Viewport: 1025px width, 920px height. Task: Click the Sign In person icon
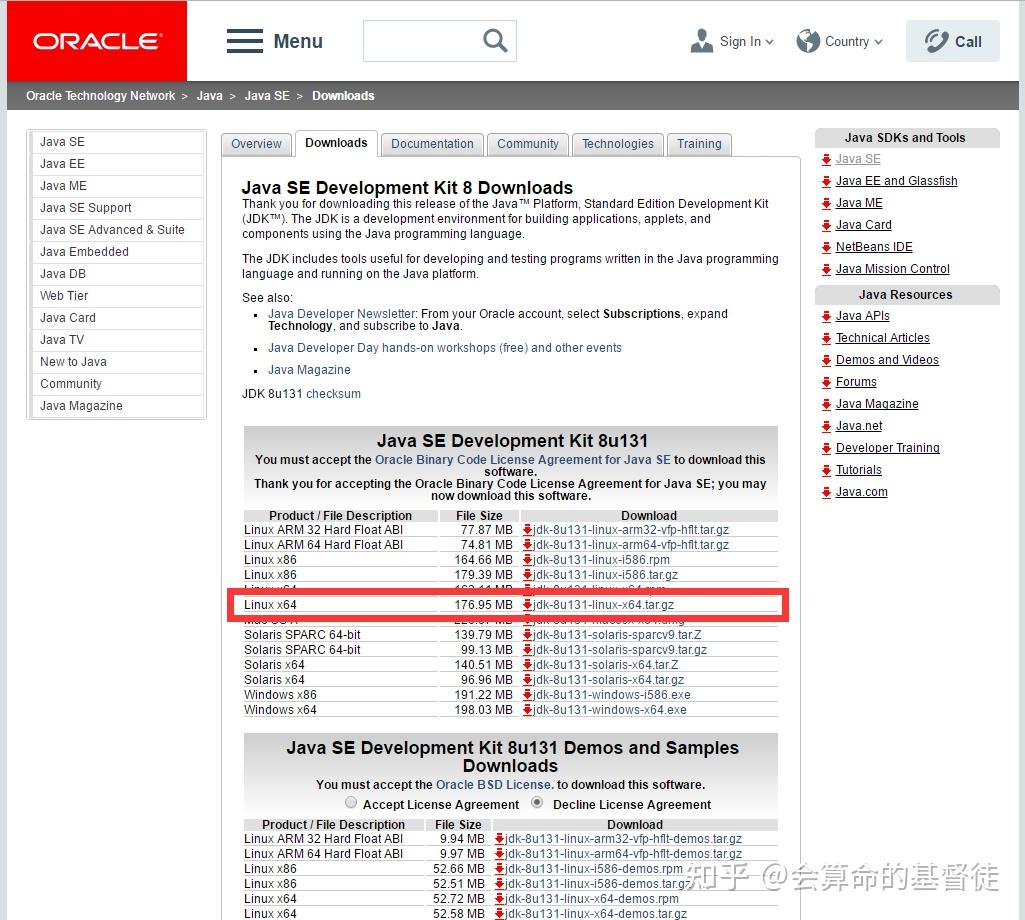[701, 41]
